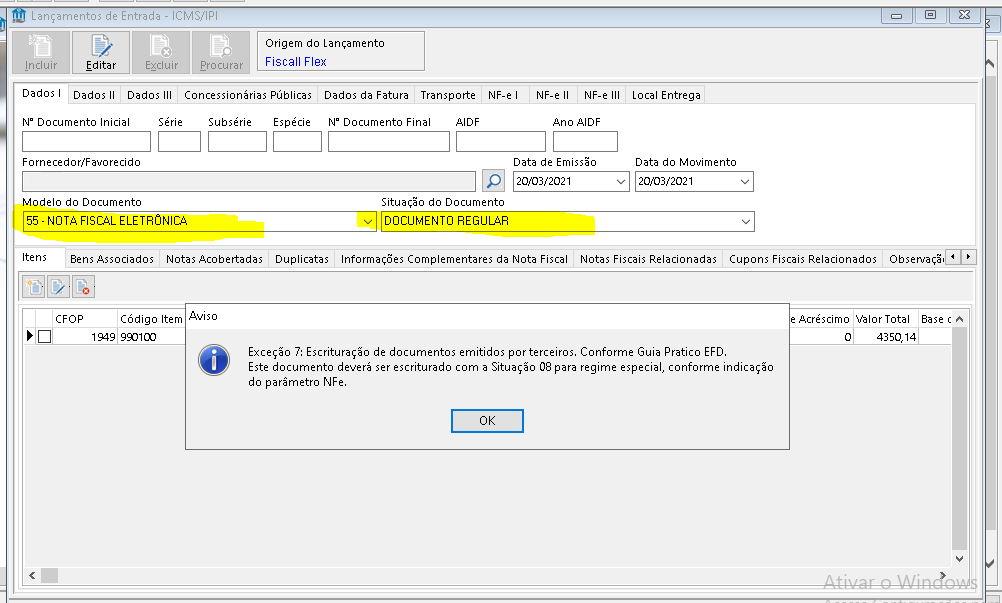Focus Nº Documento Final field

(389, 141)
